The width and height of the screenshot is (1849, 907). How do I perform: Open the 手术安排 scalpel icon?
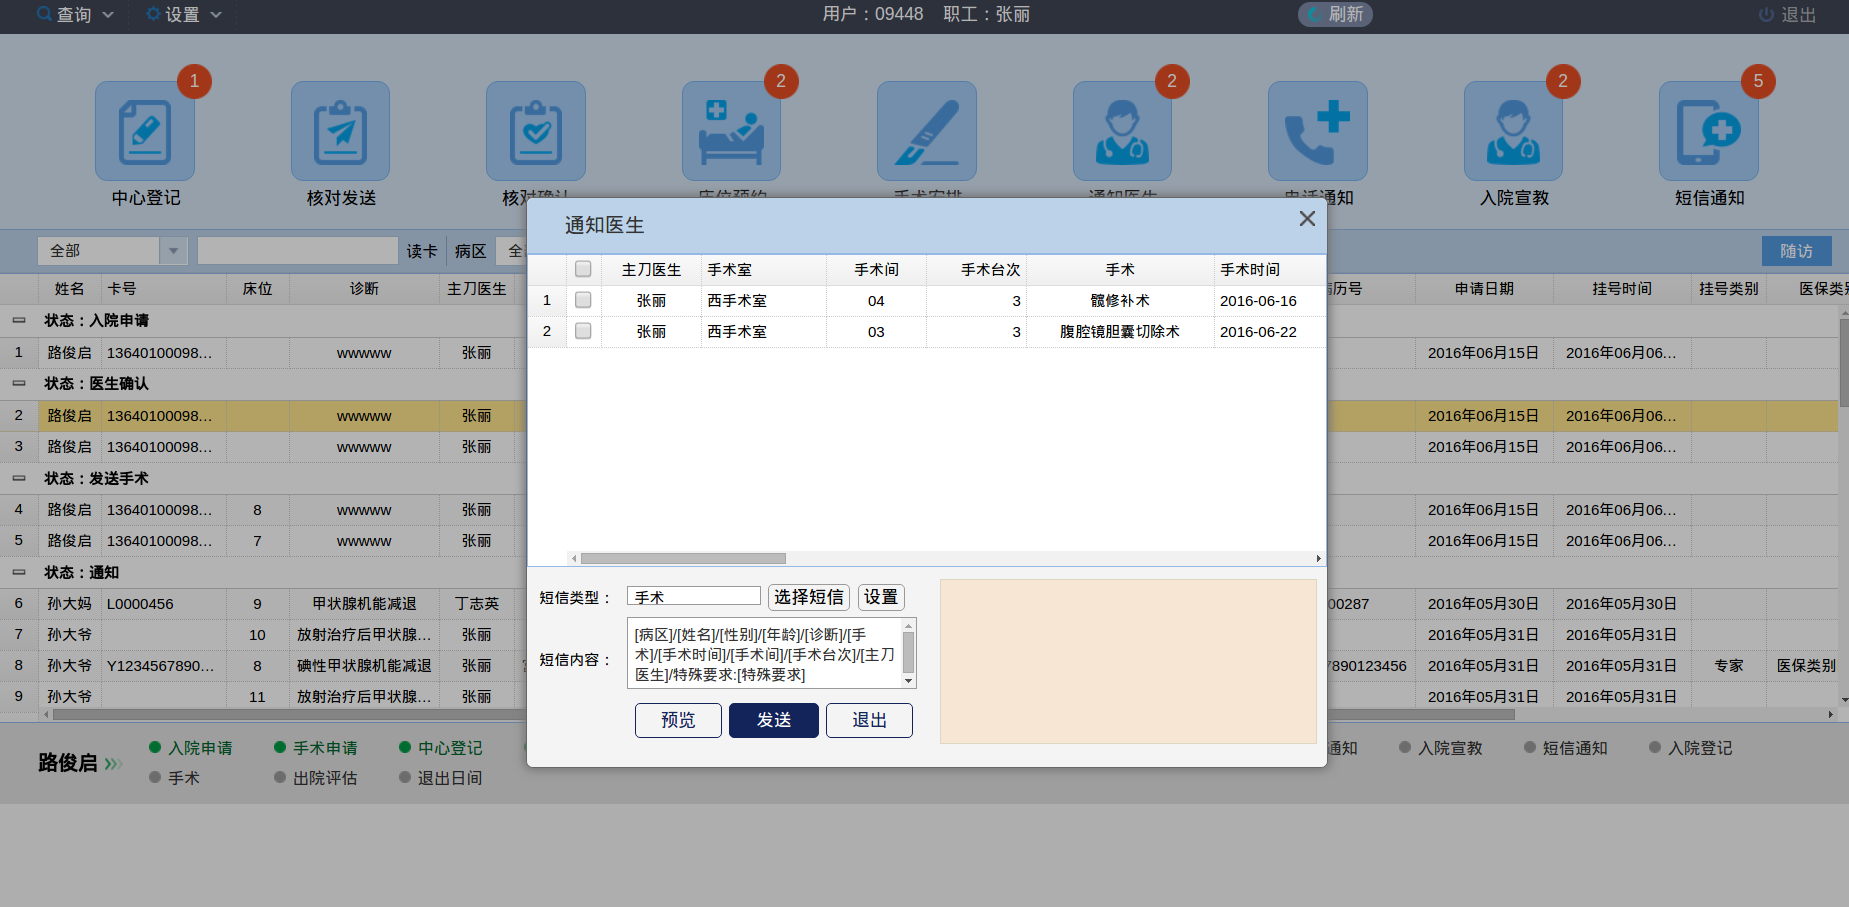coord(927,131)
